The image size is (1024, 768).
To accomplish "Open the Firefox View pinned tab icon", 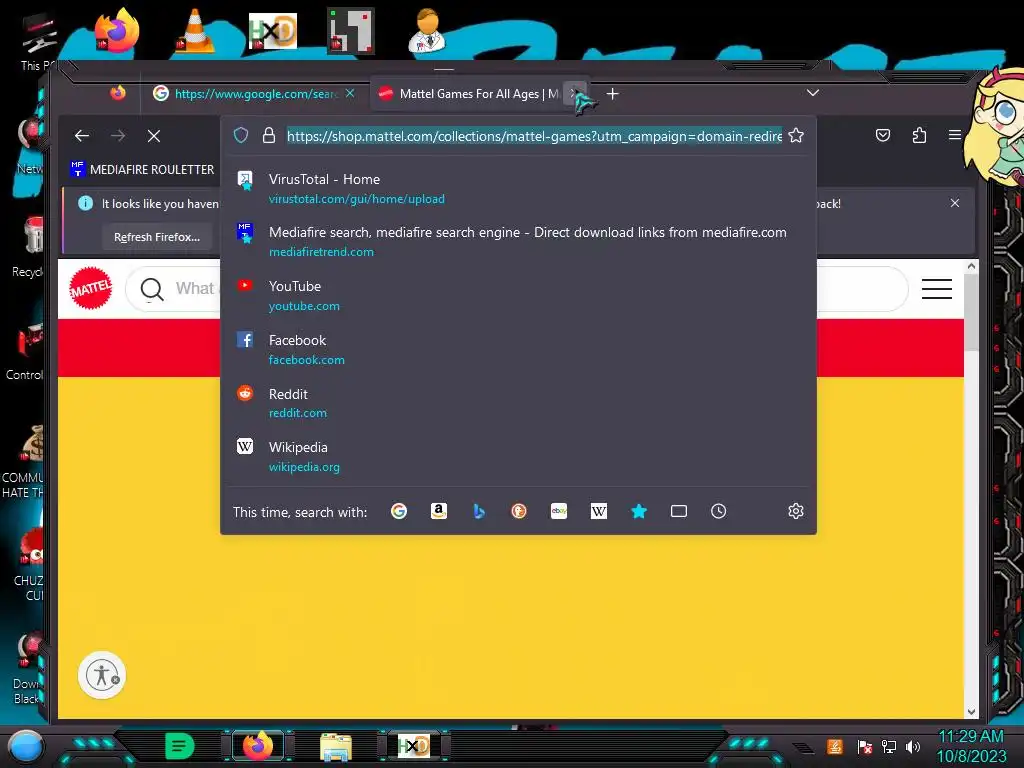I will (x=118, y=93).
